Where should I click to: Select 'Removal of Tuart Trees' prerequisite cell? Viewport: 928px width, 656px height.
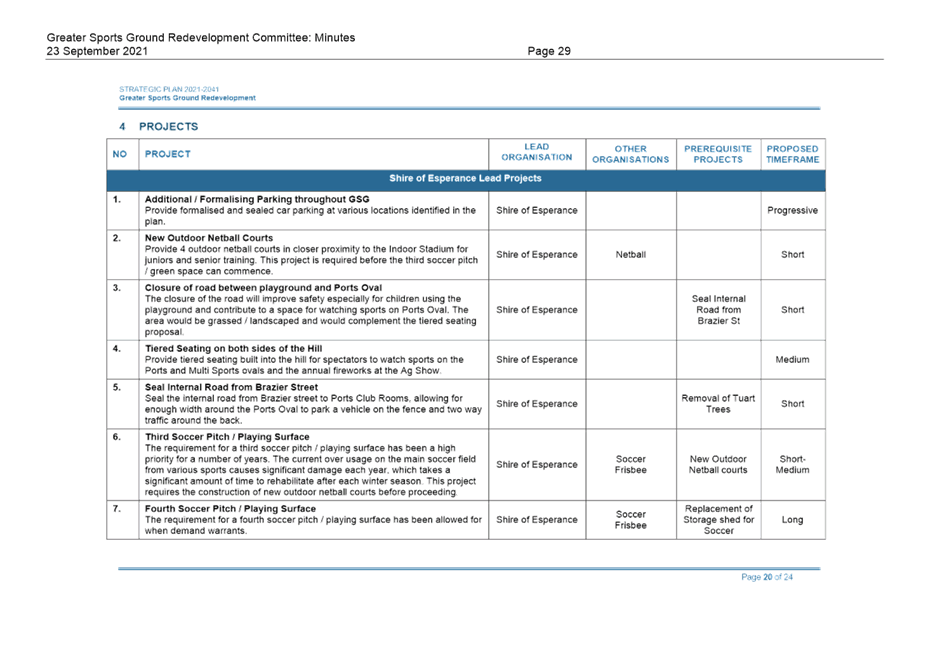(x=718, y=404)
